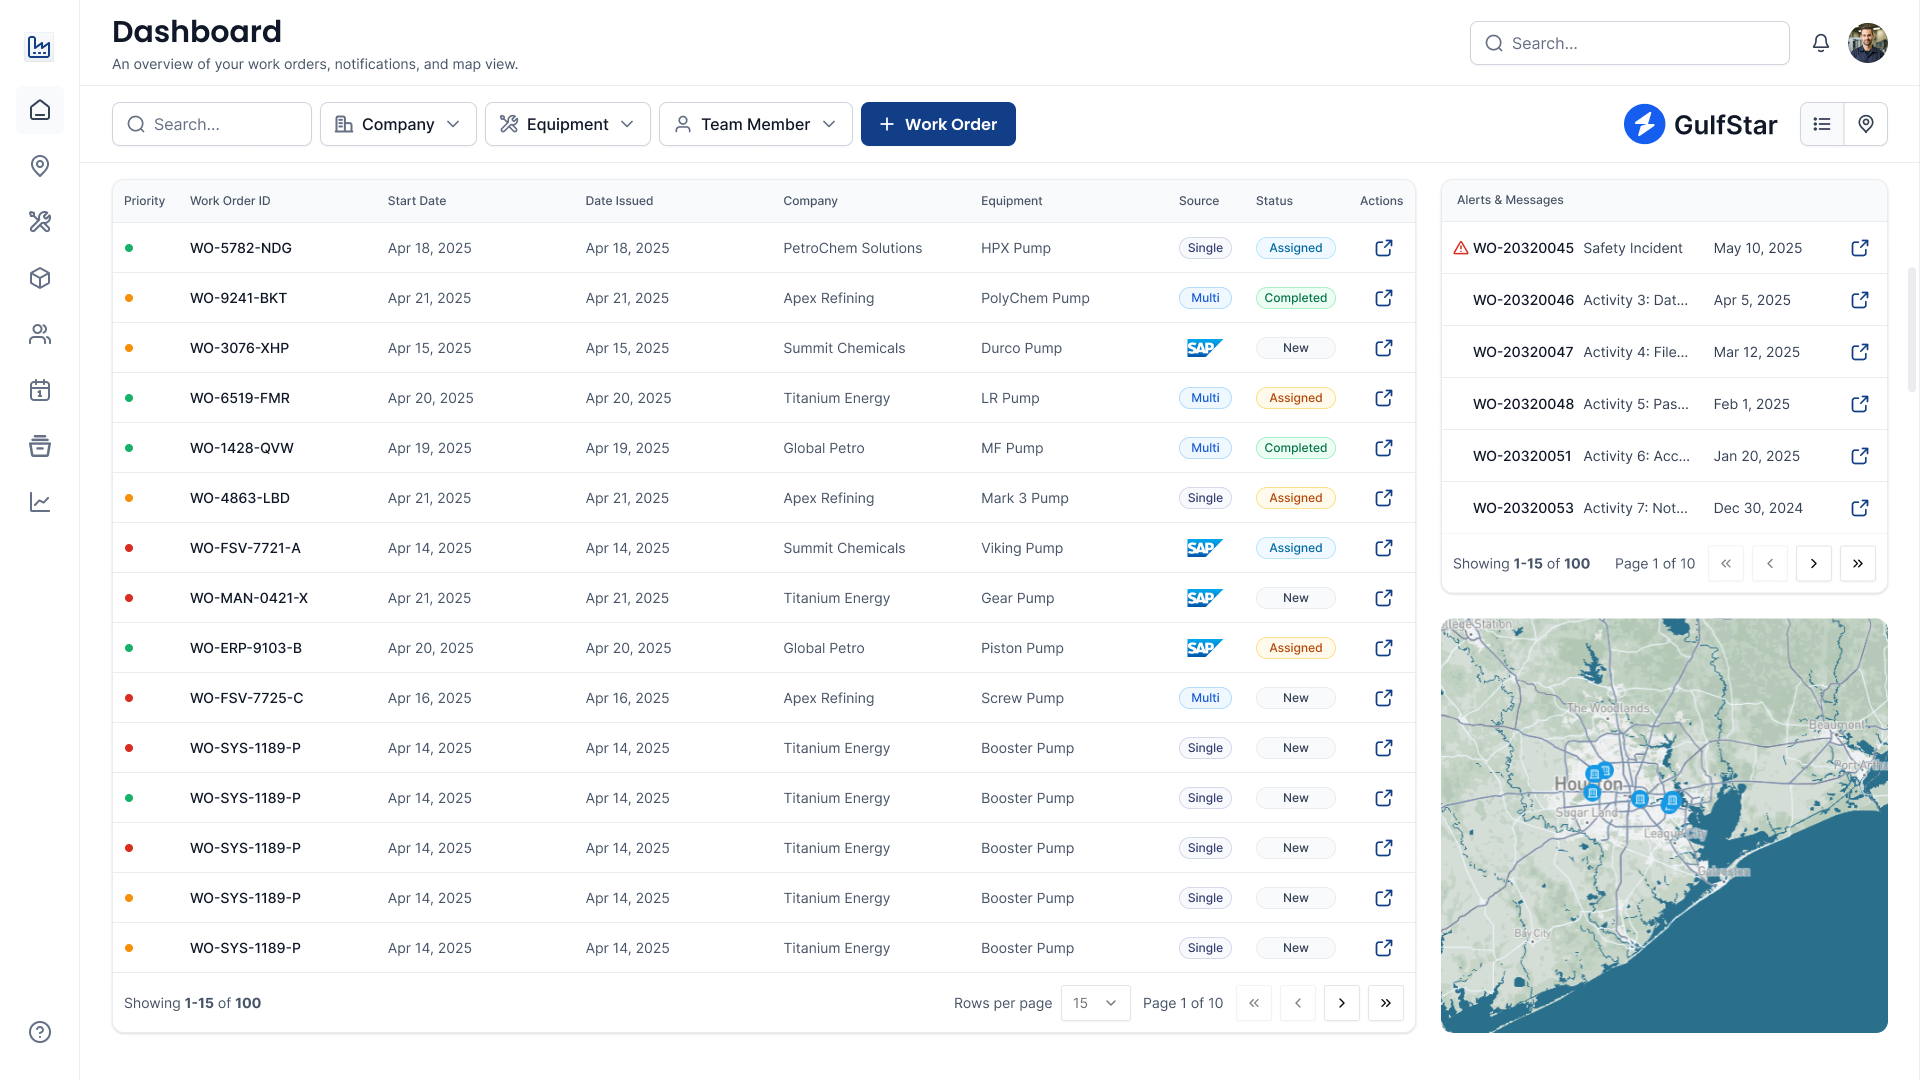Open the analytics chart icon in sidebar
This screenshot has height=1080, width=1920.
pos(40,502)
